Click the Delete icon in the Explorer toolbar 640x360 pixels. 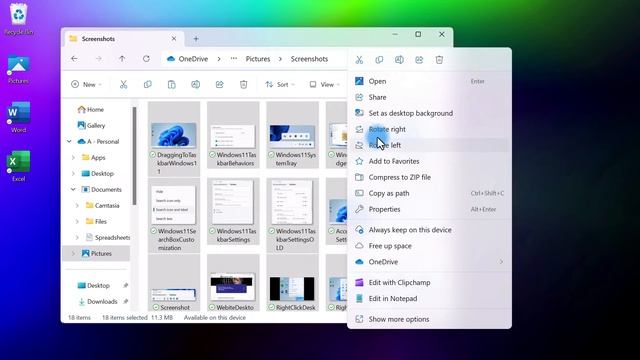pos(244,84)
